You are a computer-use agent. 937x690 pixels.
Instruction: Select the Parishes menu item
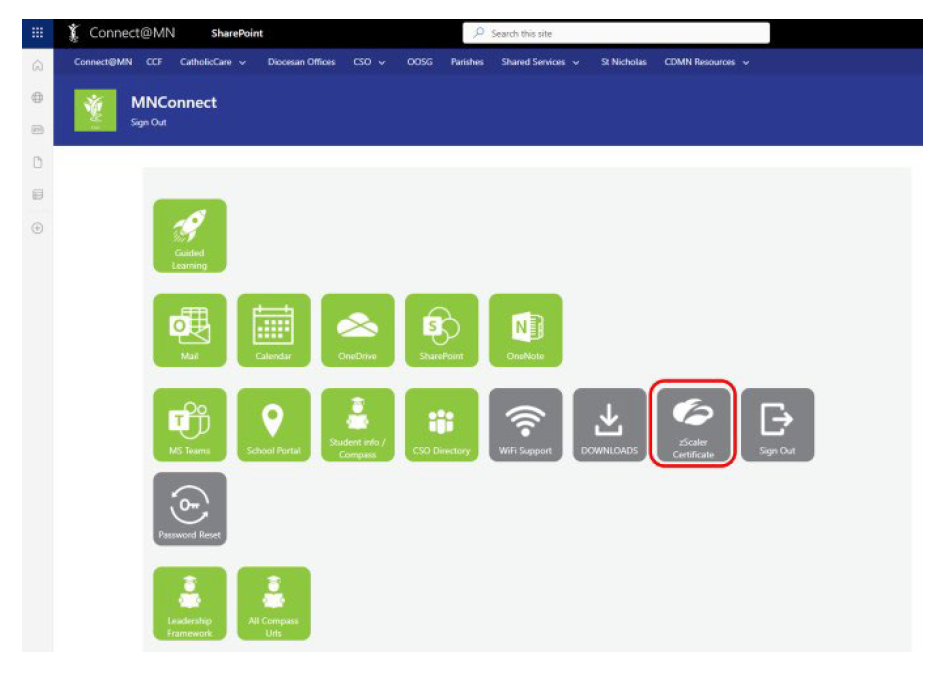tap(467, 62)
